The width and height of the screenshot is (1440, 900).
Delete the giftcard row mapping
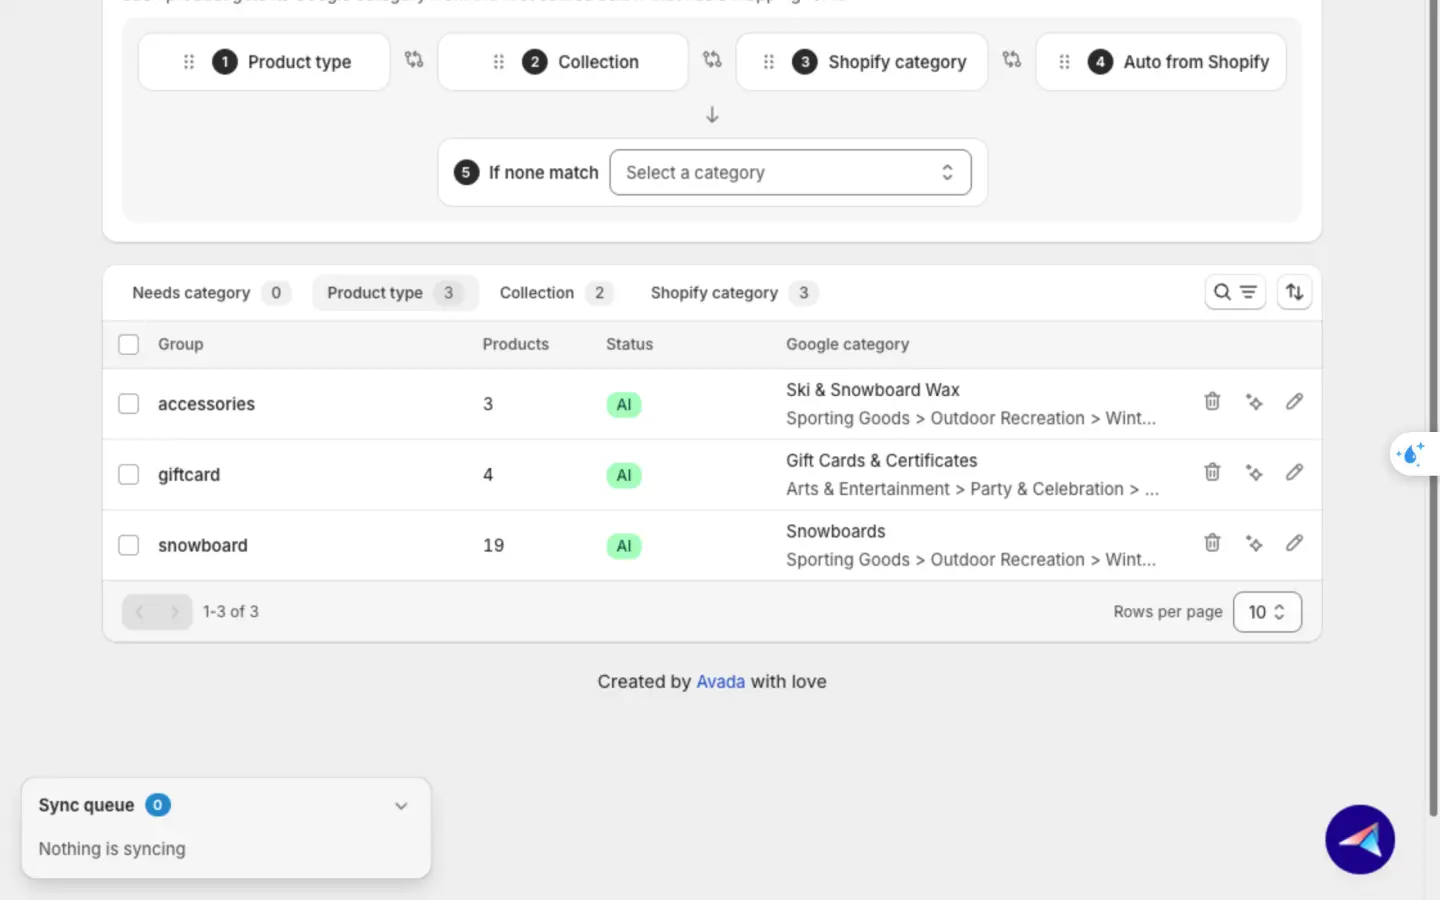tap(1212, 472)
